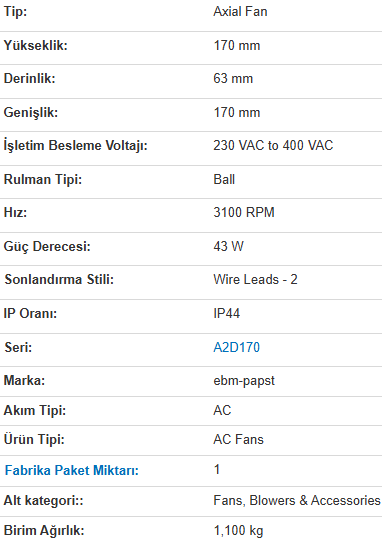Select the Axial Fan type value
382x538 pixels.
click(x=240, y=12)
